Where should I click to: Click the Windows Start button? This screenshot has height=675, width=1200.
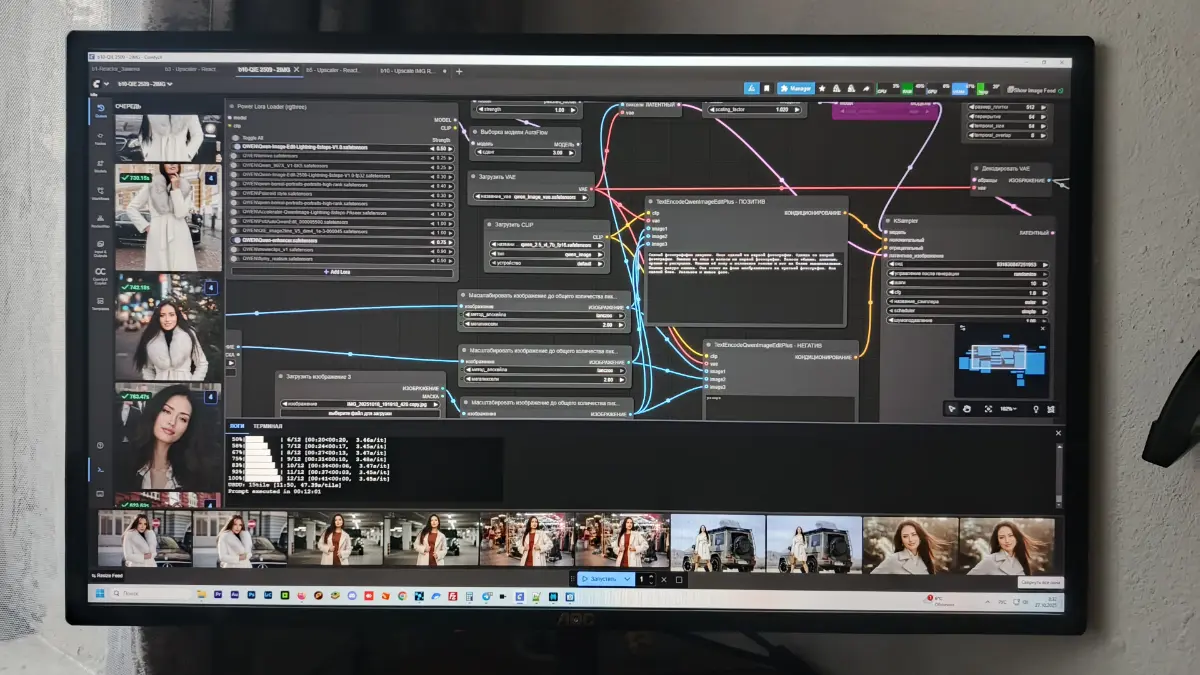(x=100, y=594)
